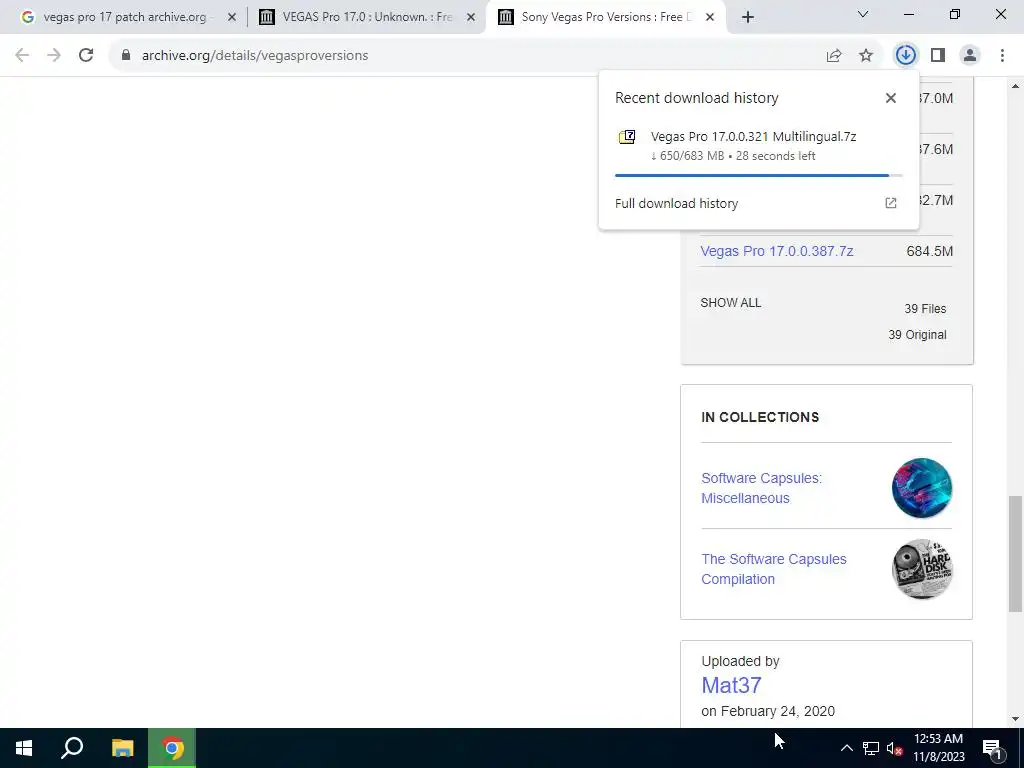
Task: Close the 'VEGAS Pro 17.0 : Unknown' tab
Action: (471, 17)
